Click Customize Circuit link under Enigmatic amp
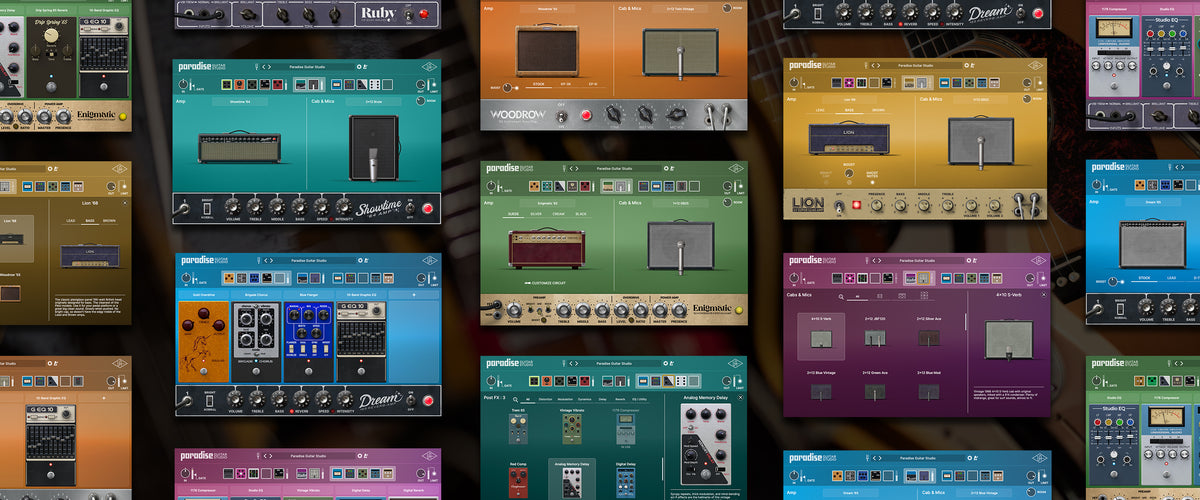Image resolution: width=1200 pixels, height=500 pixels. click(x=545, y=283)
